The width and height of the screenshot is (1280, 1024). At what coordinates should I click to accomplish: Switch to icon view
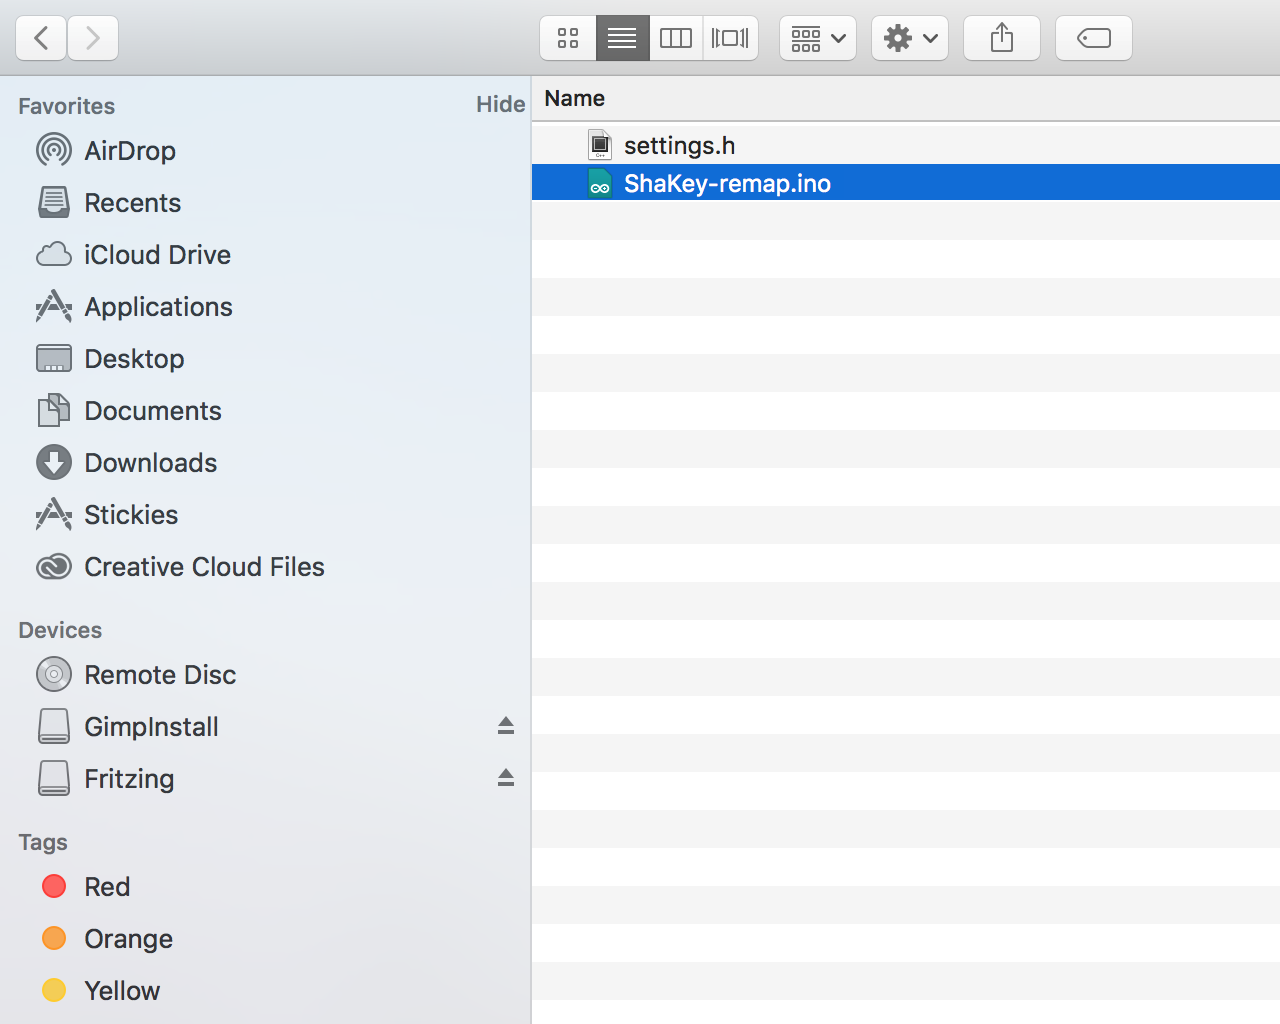(568, 38)
